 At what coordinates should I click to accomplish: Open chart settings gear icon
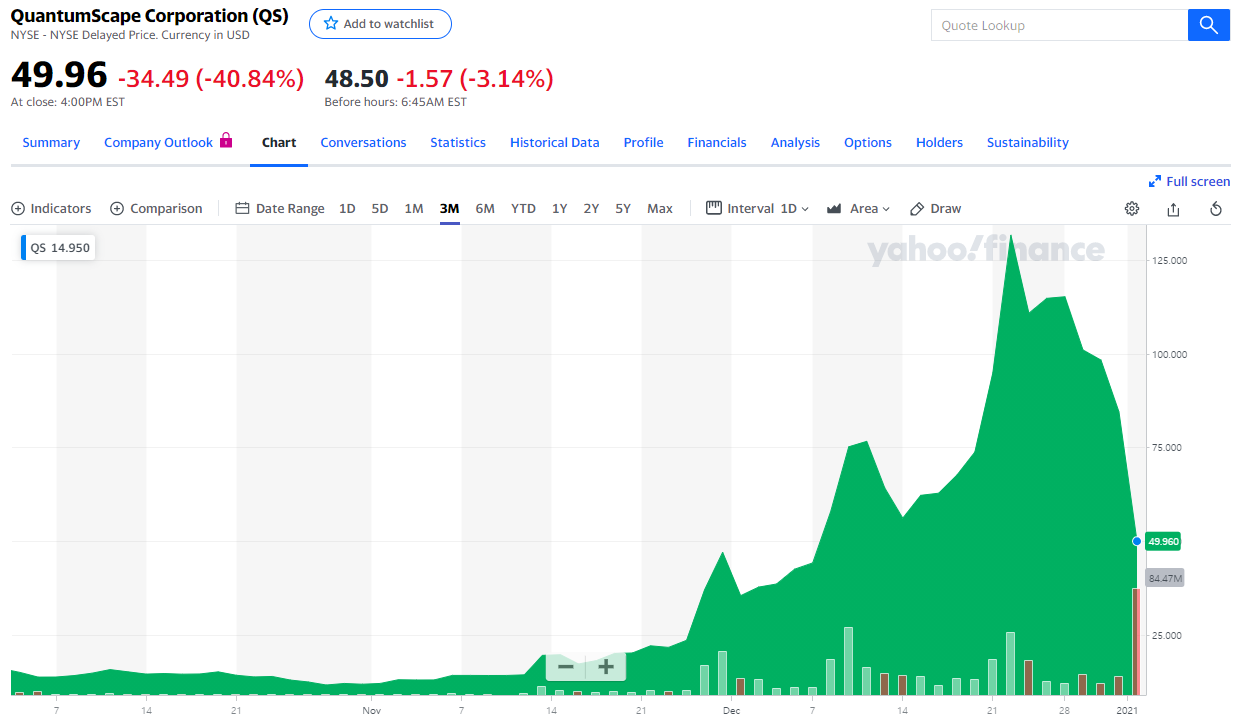point(1132,209)
